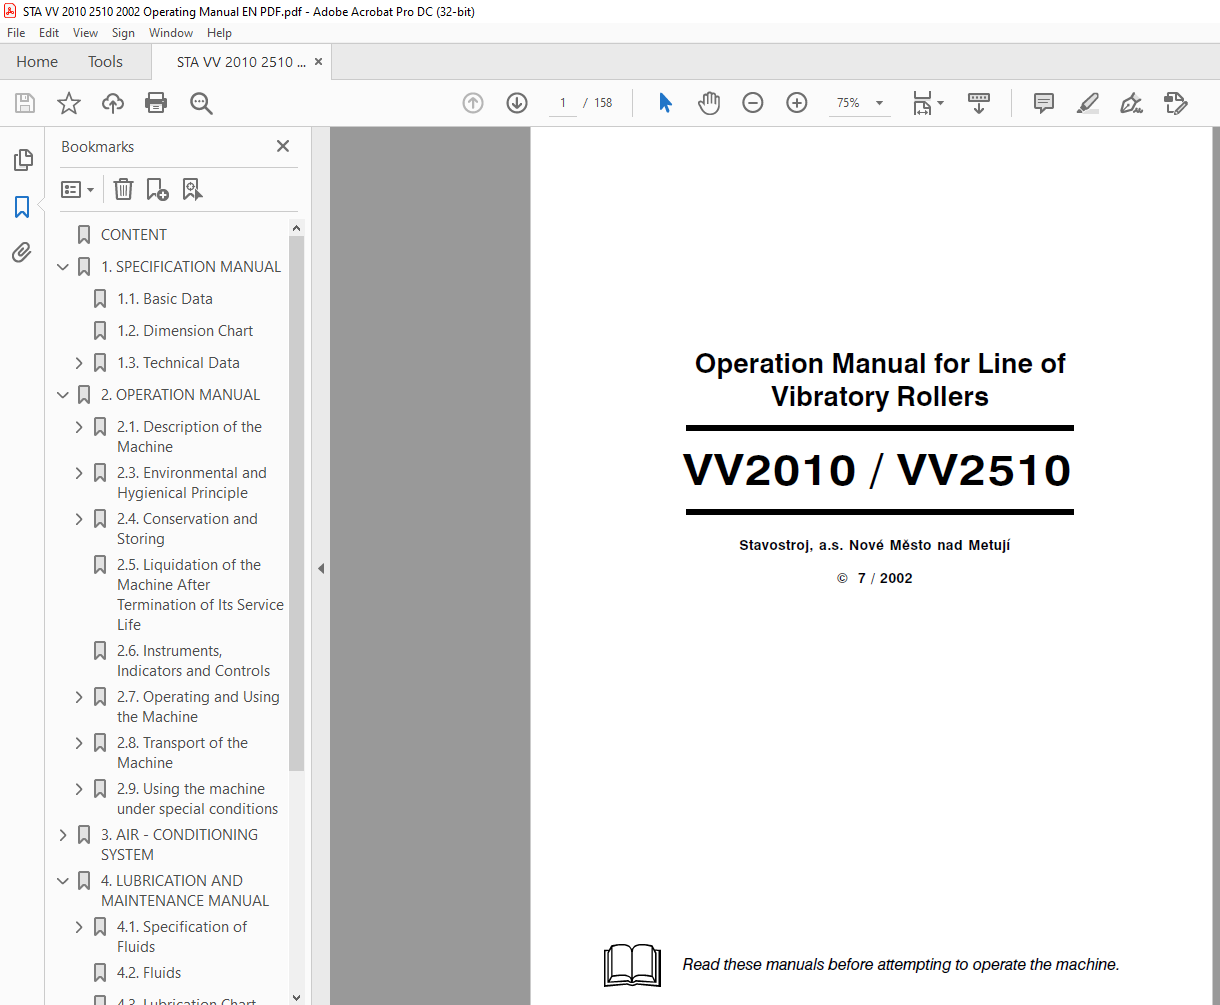
Task: Add a comment sticky note
Action: click(x=1044, y=103)
